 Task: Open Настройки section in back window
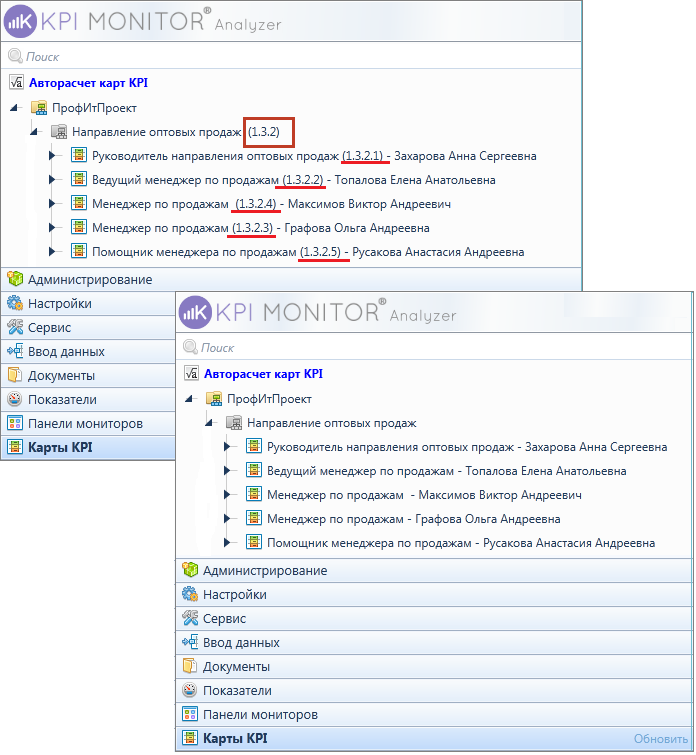click(89, 303)
